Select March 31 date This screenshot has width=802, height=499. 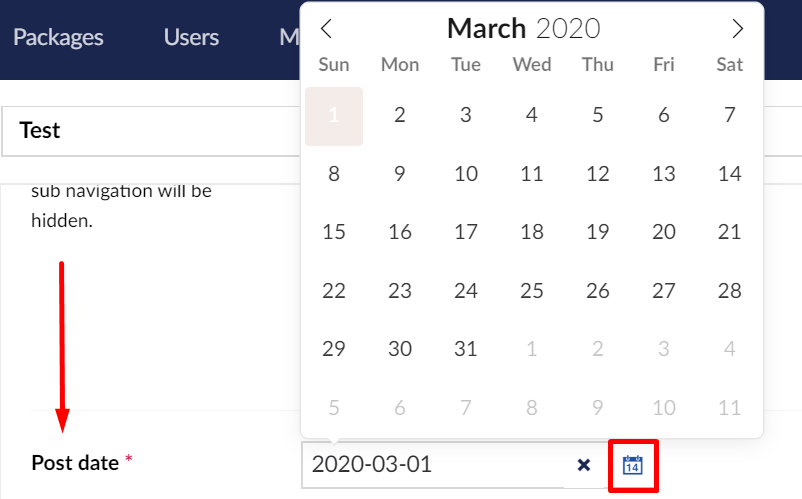tap(465, 349)
